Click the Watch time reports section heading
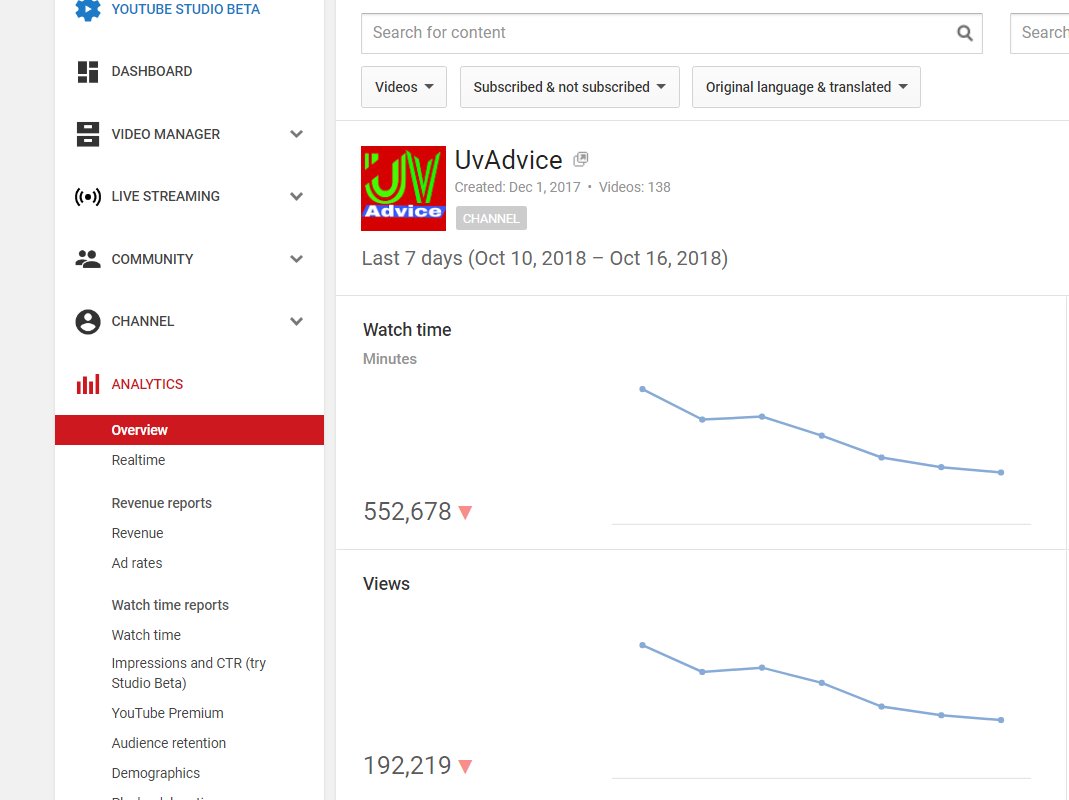This screenshot has height=800, width=1069. (x=170, y=605)
